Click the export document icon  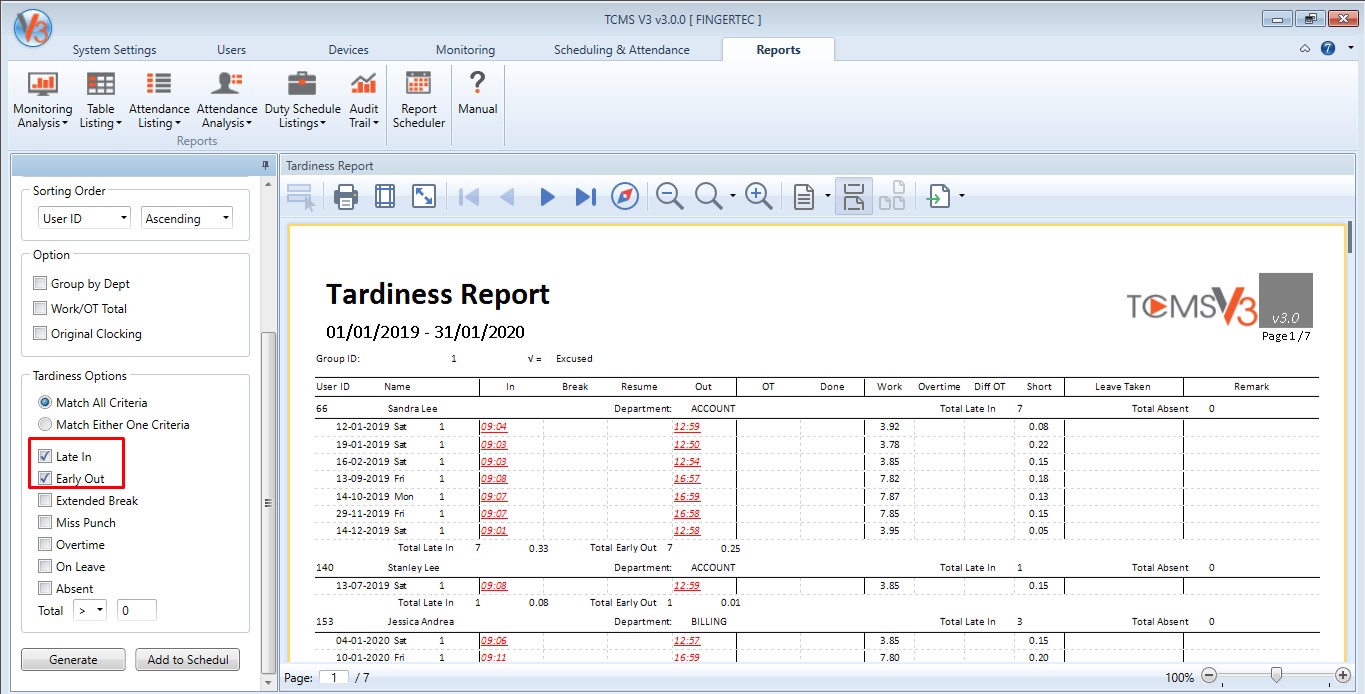(937, 197)
